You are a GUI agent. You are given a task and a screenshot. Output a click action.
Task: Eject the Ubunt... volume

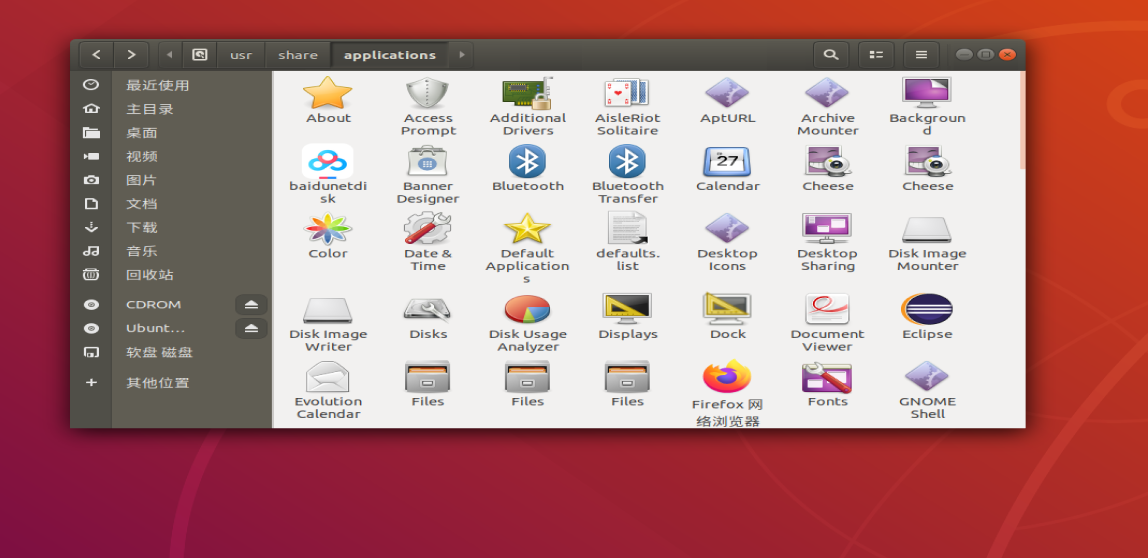coord(251,329)
